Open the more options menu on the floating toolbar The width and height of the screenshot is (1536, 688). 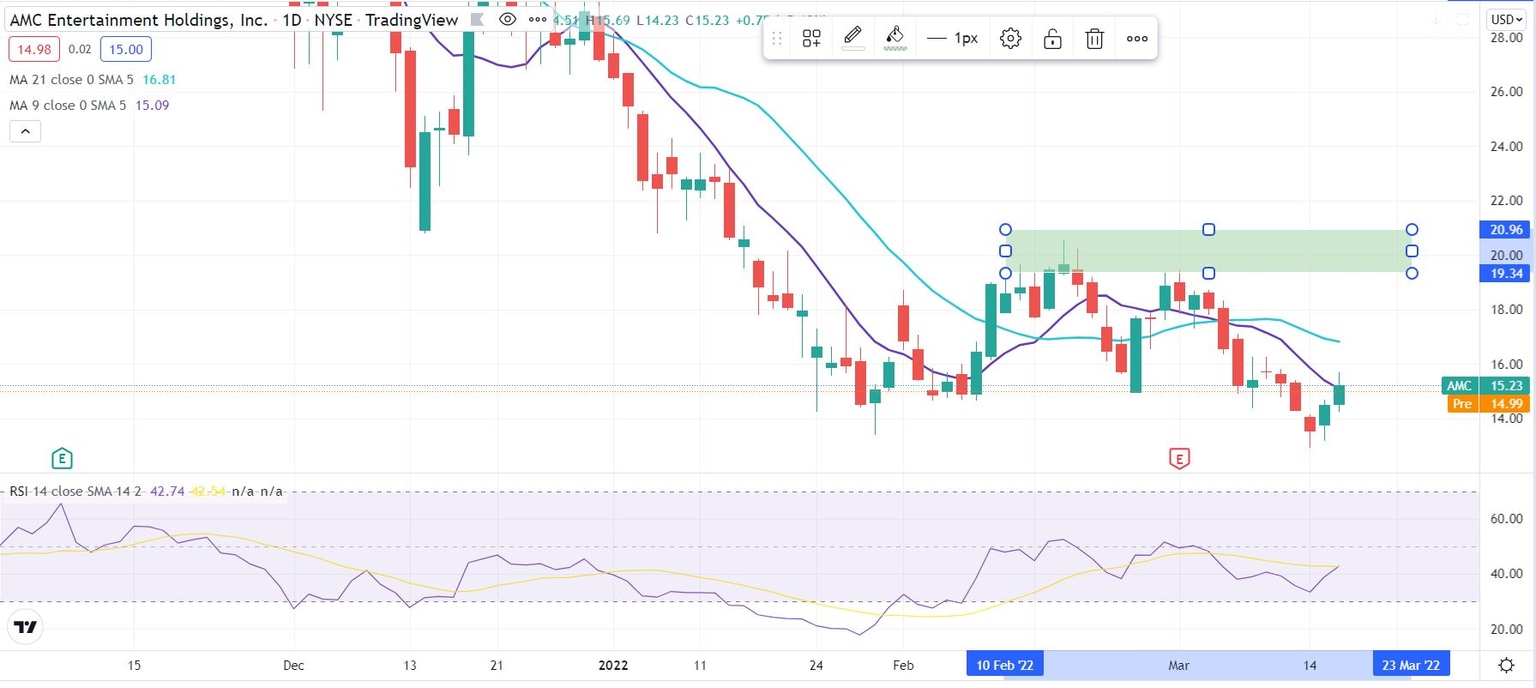(x=1137, y=37)
